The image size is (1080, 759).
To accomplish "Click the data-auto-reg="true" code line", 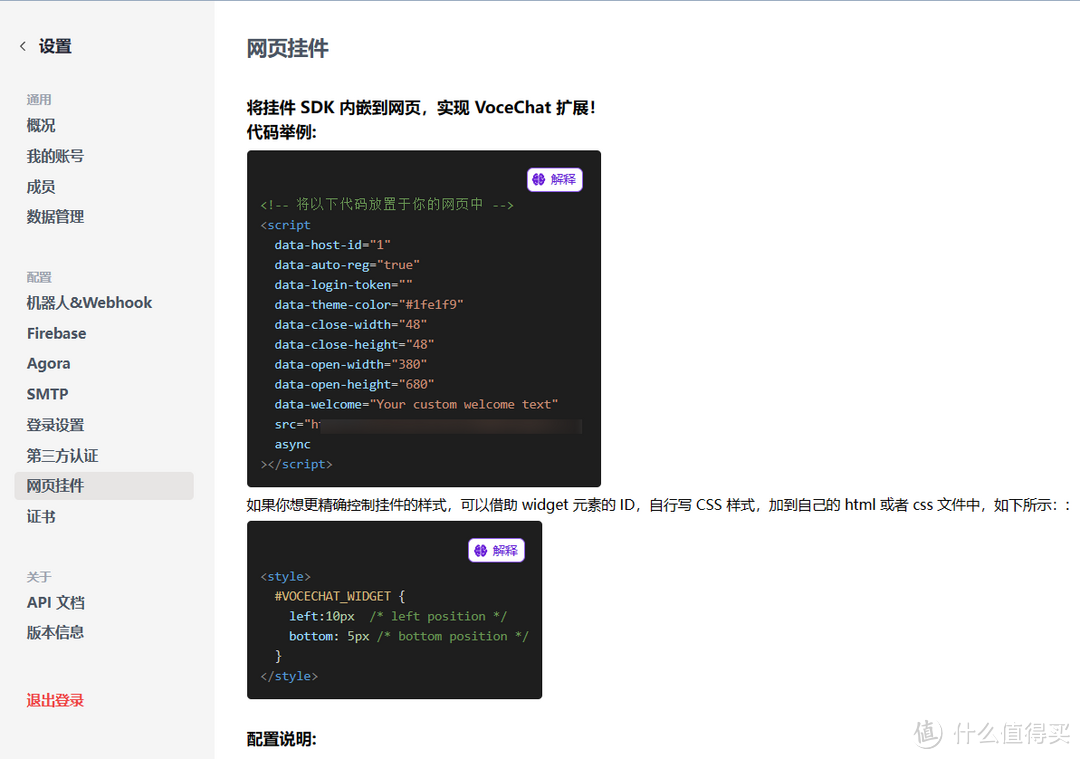I will point(347,264).
